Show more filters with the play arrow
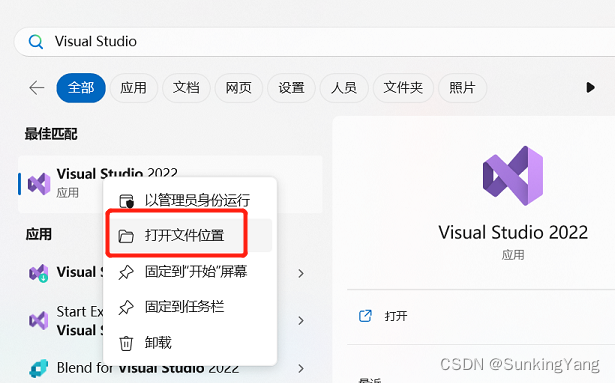Image resolution: width=615 pixels, height=383 pixels. [590, 87]
